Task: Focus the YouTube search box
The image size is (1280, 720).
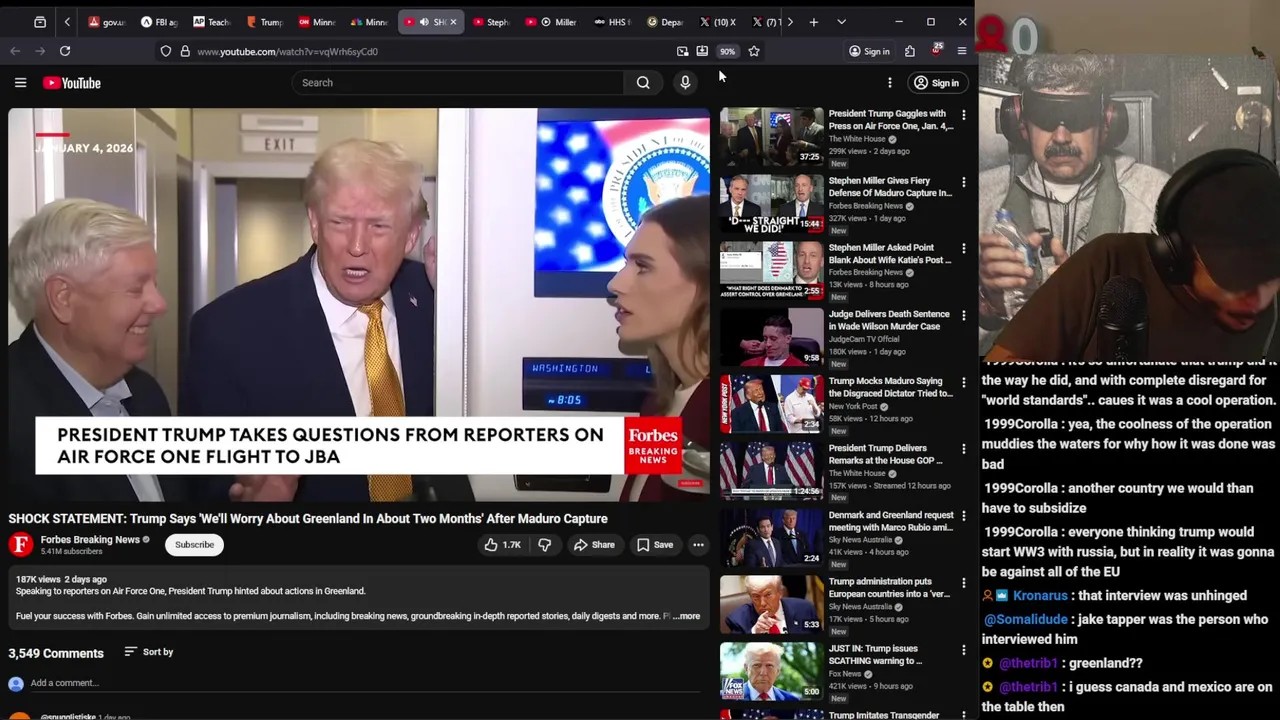Action: coord(458,83)
